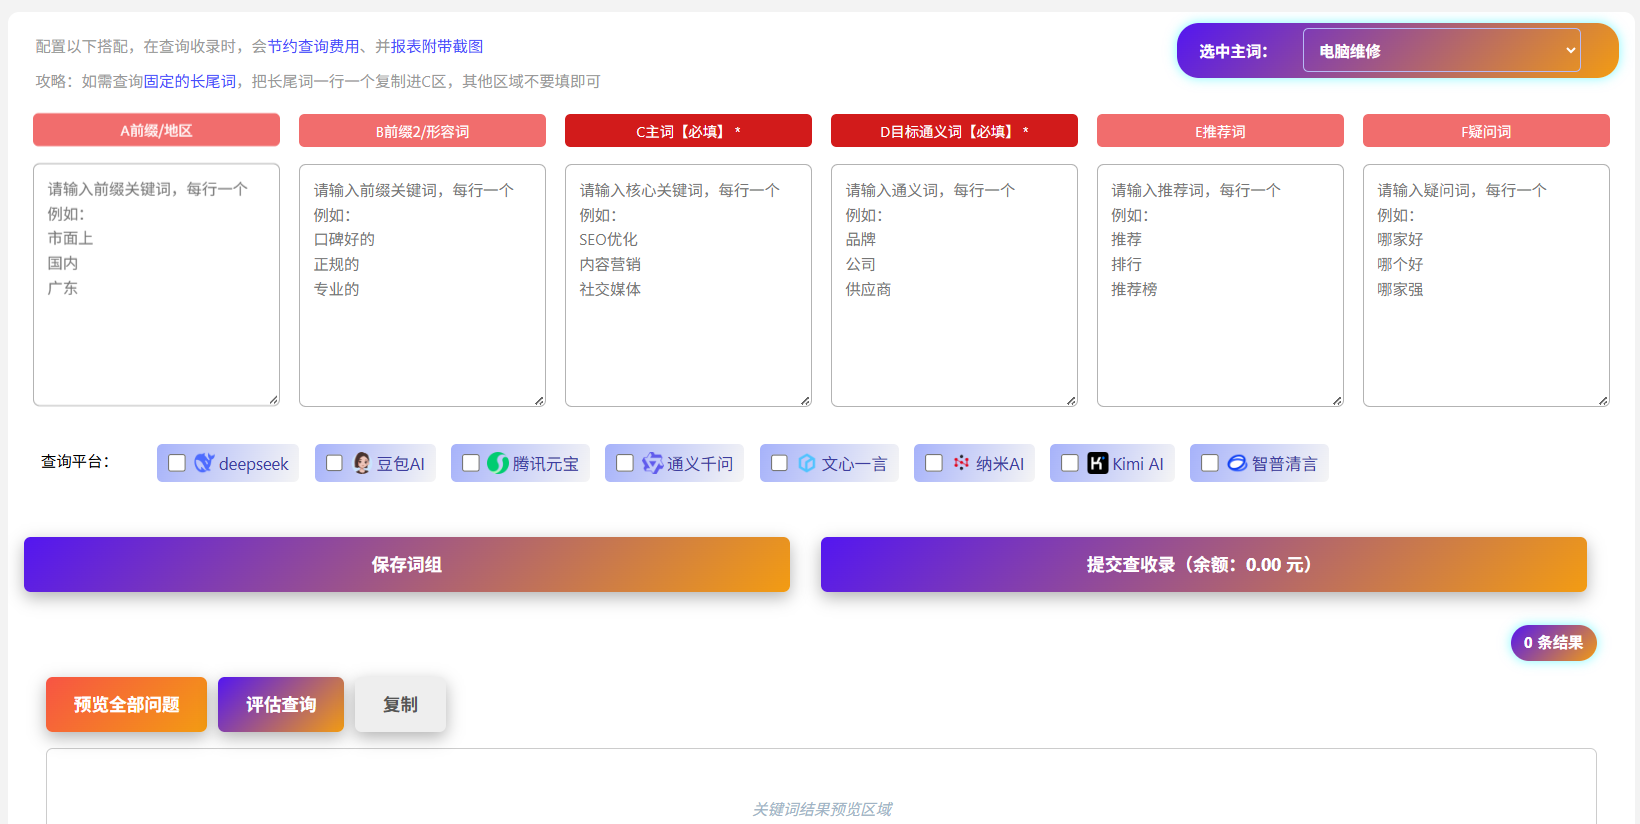Screen dimensions: 1640x824
Task: Tick the 智普清言 checkbox
Action: click(1209, 463)
